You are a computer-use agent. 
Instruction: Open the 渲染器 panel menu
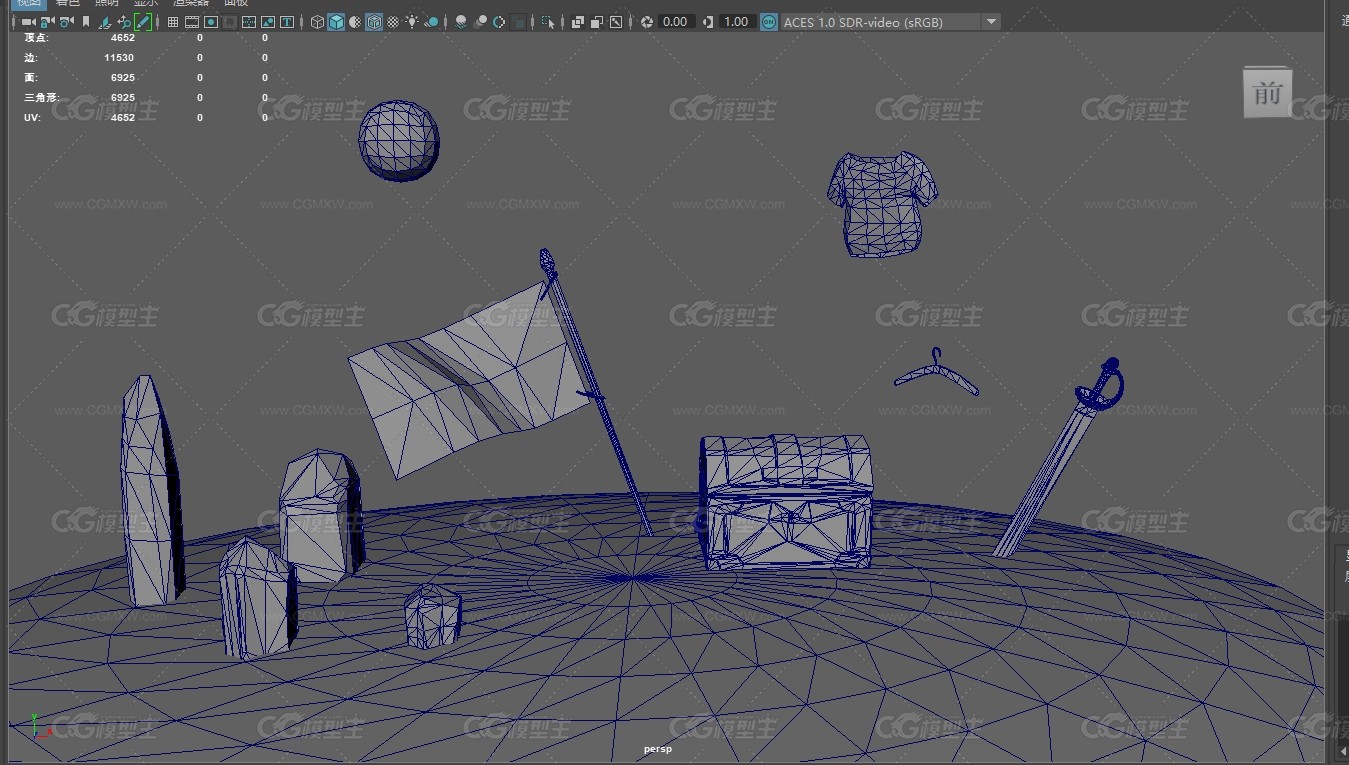pyautogui.click(x=190, y=3)
